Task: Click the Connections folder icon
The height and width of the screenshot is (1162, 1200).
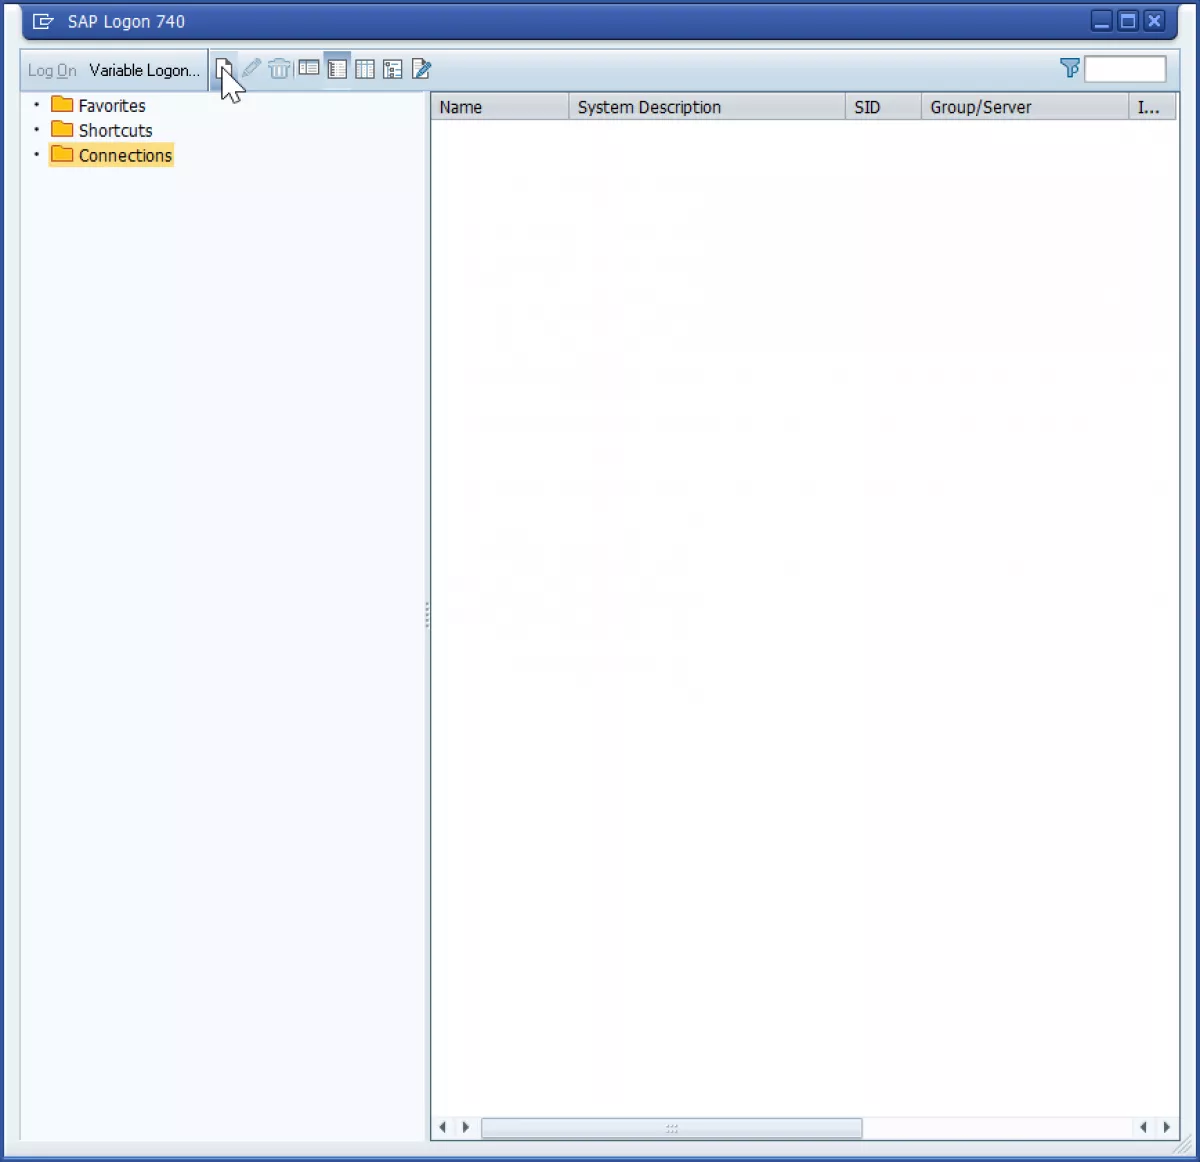Action: tap(62, 154)
